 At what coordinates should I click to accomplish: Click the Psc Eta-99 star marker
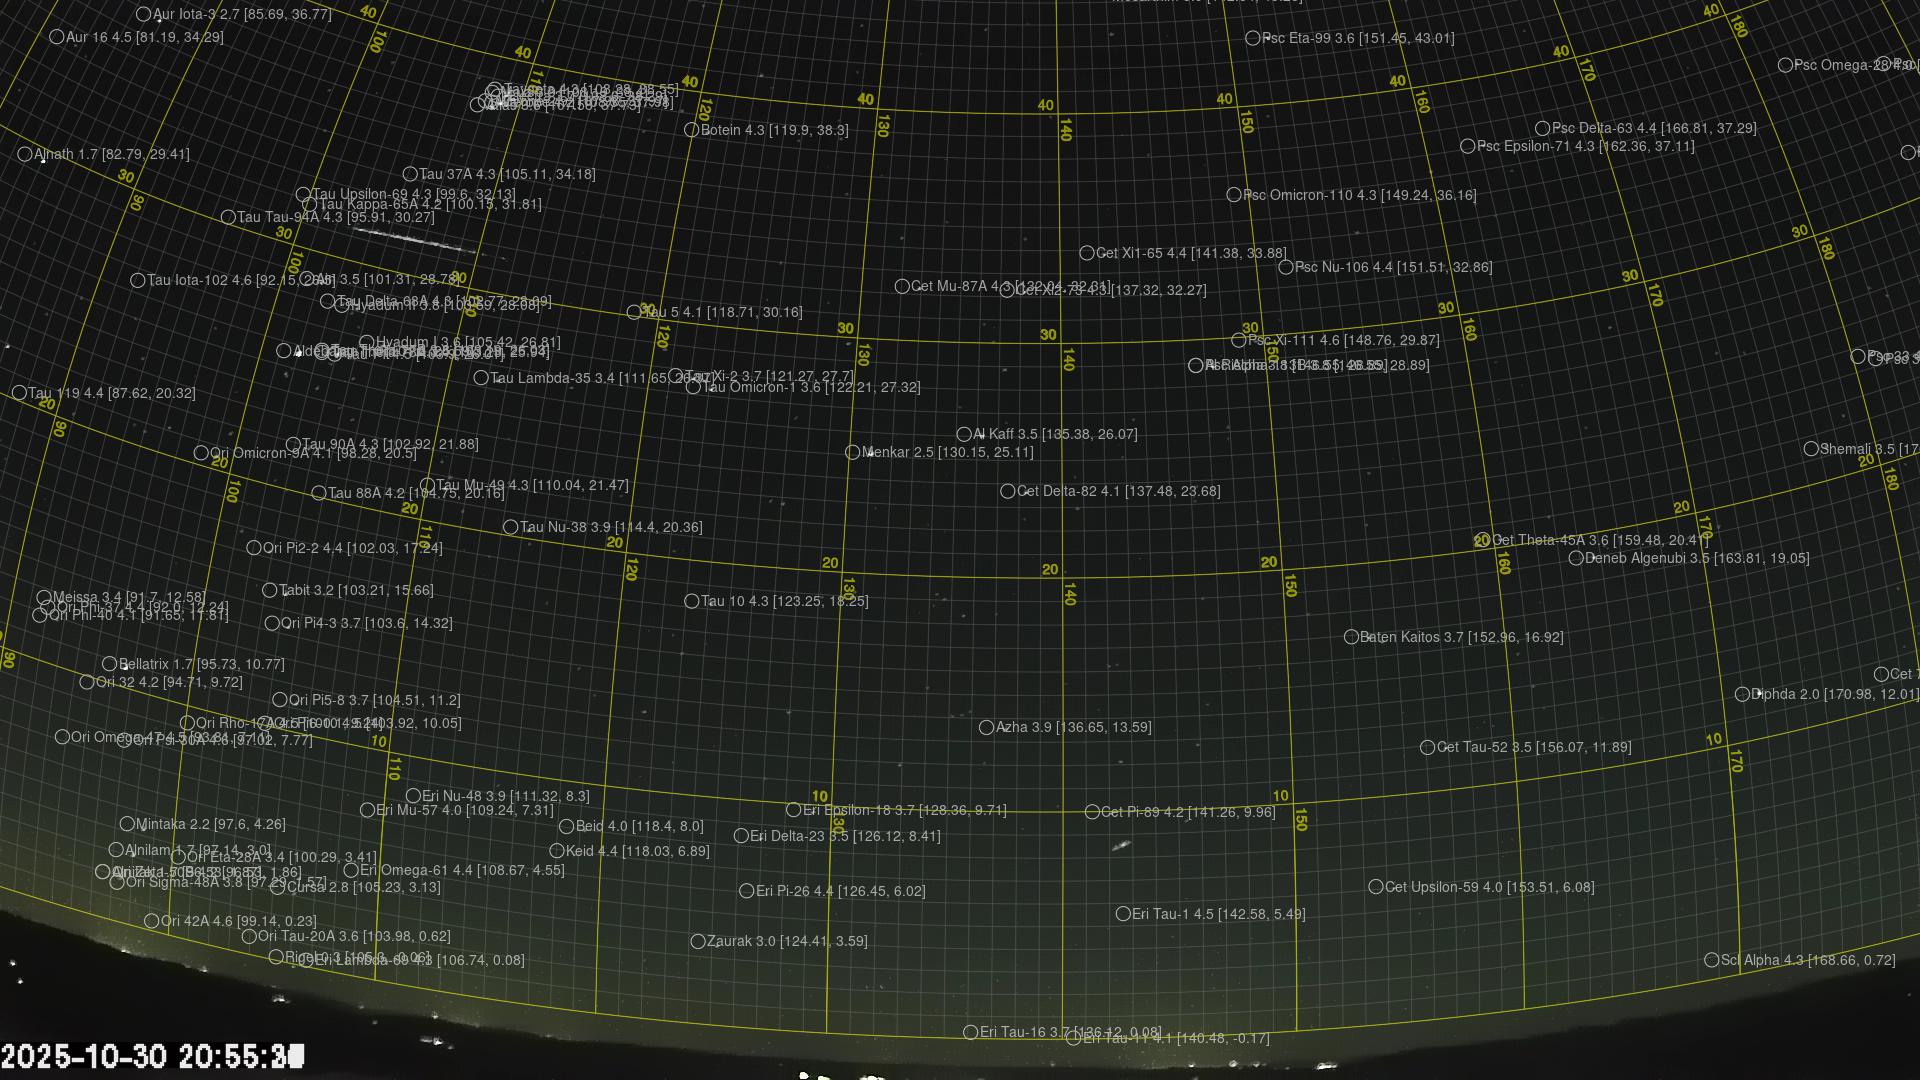(x=1252, y=38)
